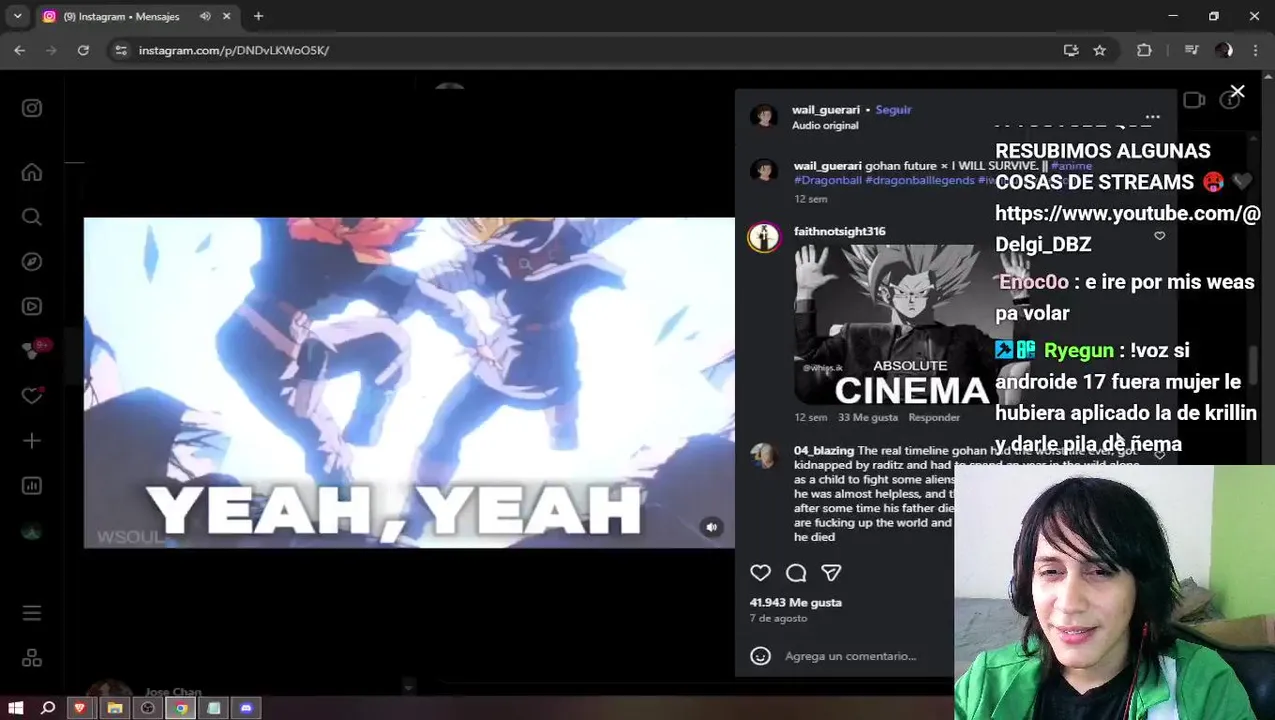The height and width of the screenshot is (720, 1275).
Task: Toggle the video sound mute button
Action: coord(711,527)
